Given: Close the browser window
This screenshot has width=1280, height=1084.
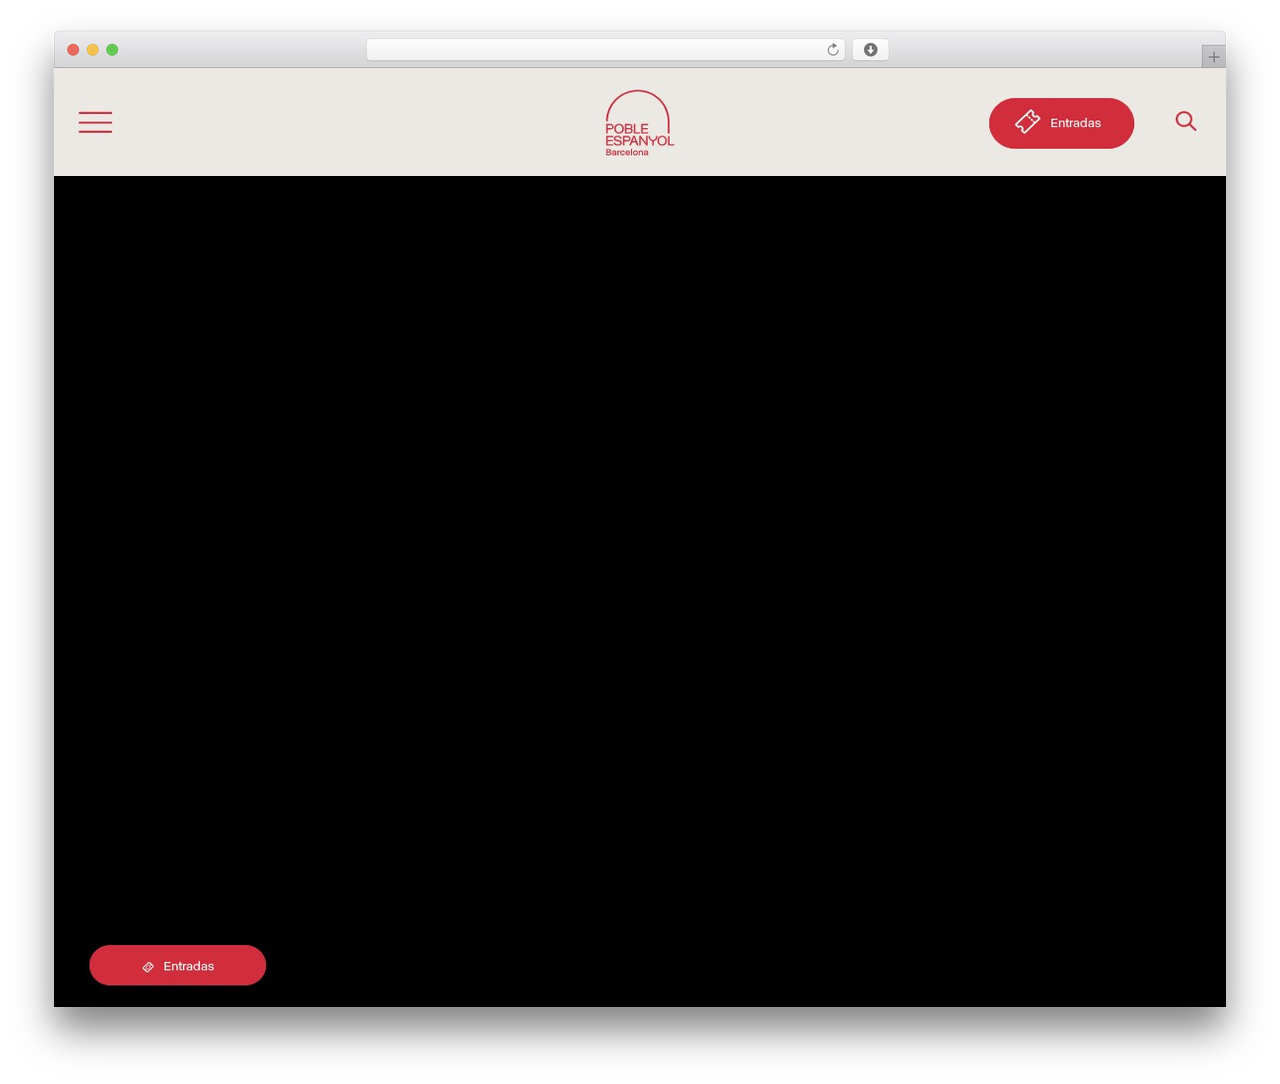Looking at the screenshot, I should point(73,50).
